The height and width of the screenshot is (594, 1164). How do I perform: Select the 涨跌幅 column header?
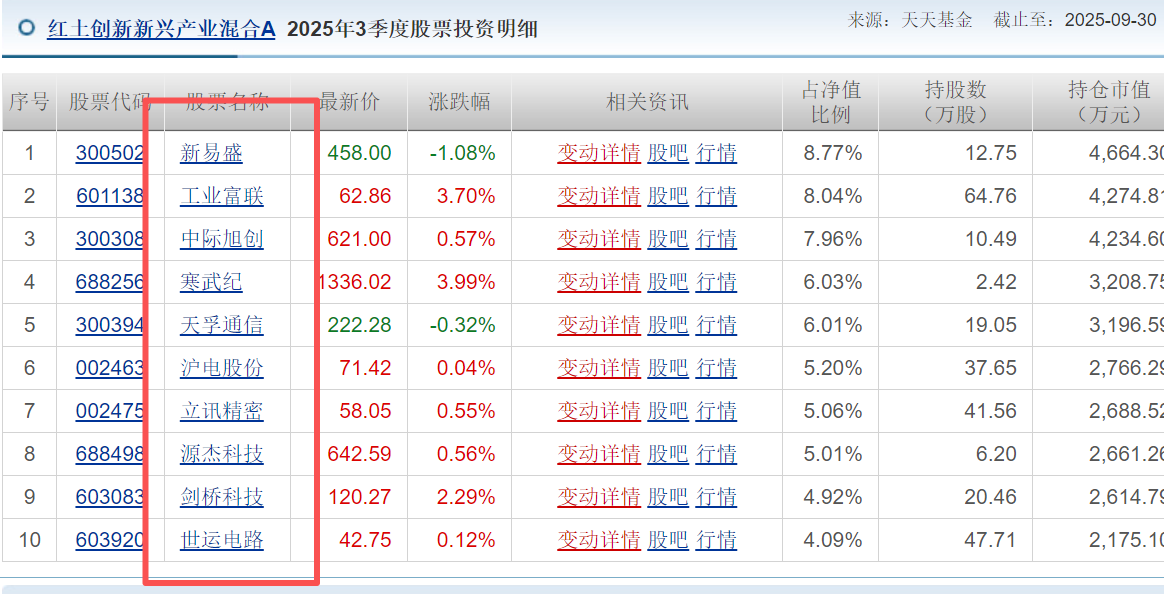[x=460, y=102]
